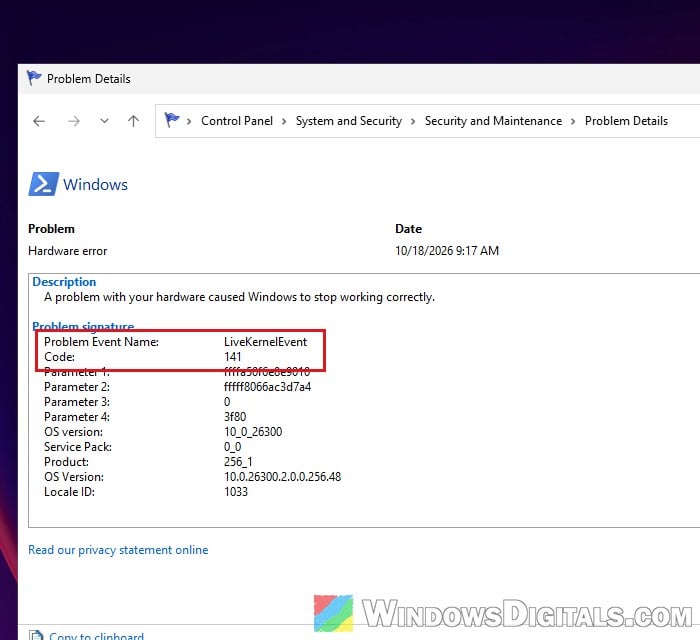Viewport: 700px width, 640px height.
Task: Expand the chevron before Control Panel breadcrumb
Action: 189,121
